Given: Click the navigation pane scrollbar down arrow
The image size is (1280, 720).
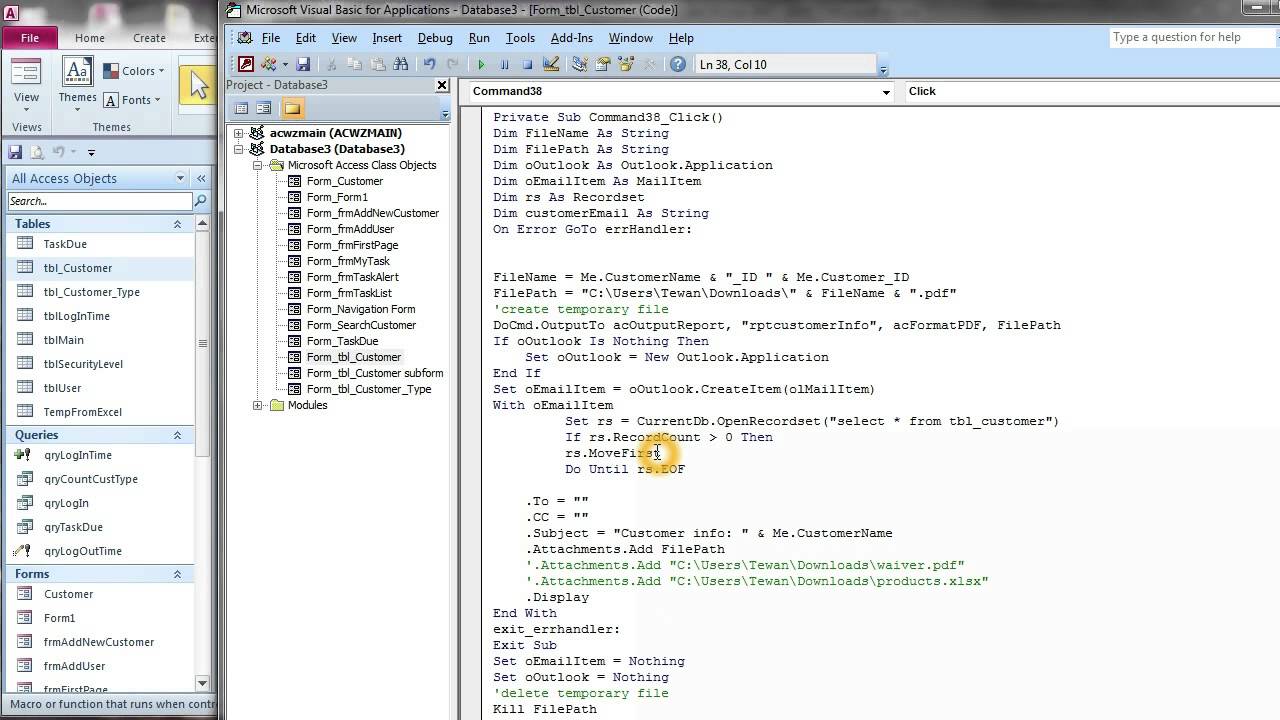Looking at the screenshot, I should click(x=203, y=683).
